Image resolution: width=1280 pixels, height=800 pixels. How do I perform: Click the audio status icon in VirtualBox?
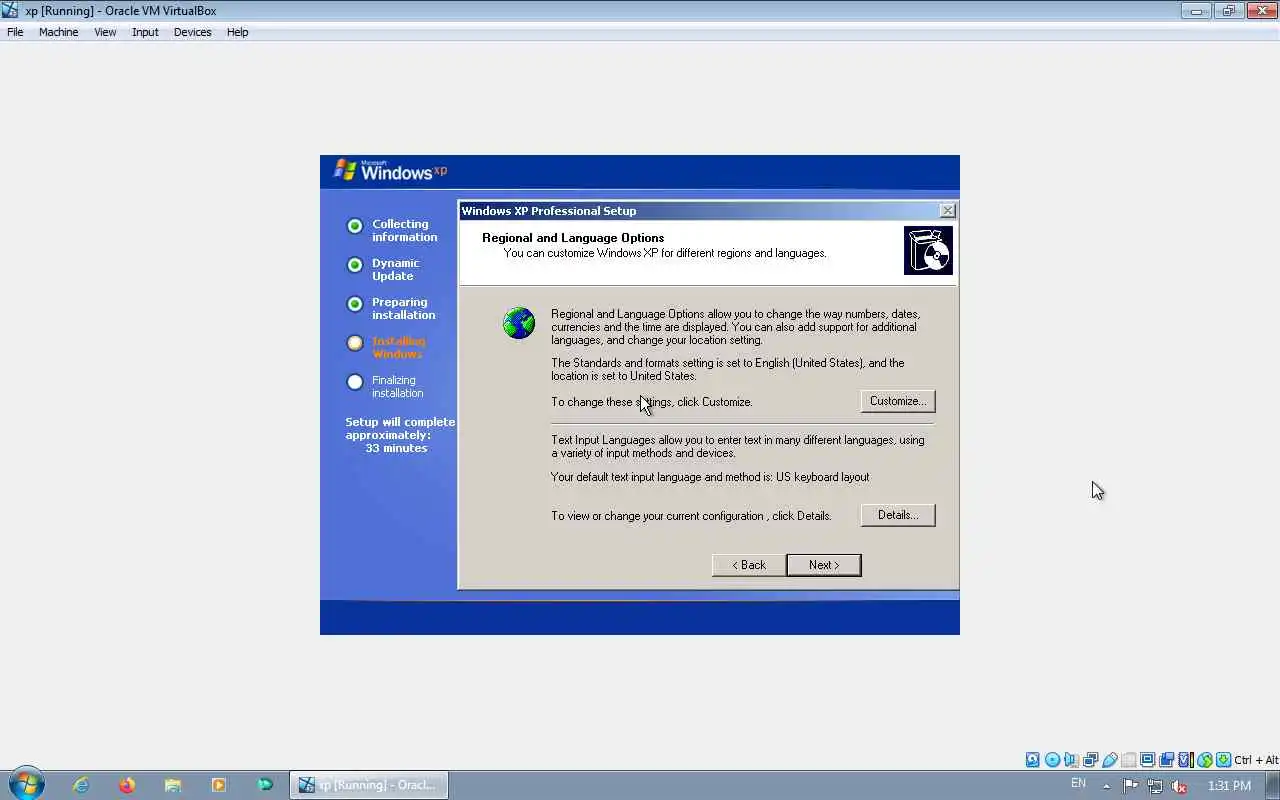pyautogui.click(x=1071, y=760)
